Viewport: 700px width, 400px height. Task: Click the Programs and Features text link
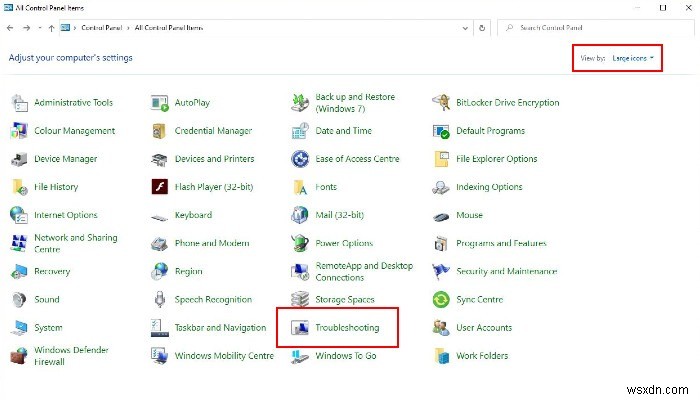pyautogui.click(x=501, y=243)
